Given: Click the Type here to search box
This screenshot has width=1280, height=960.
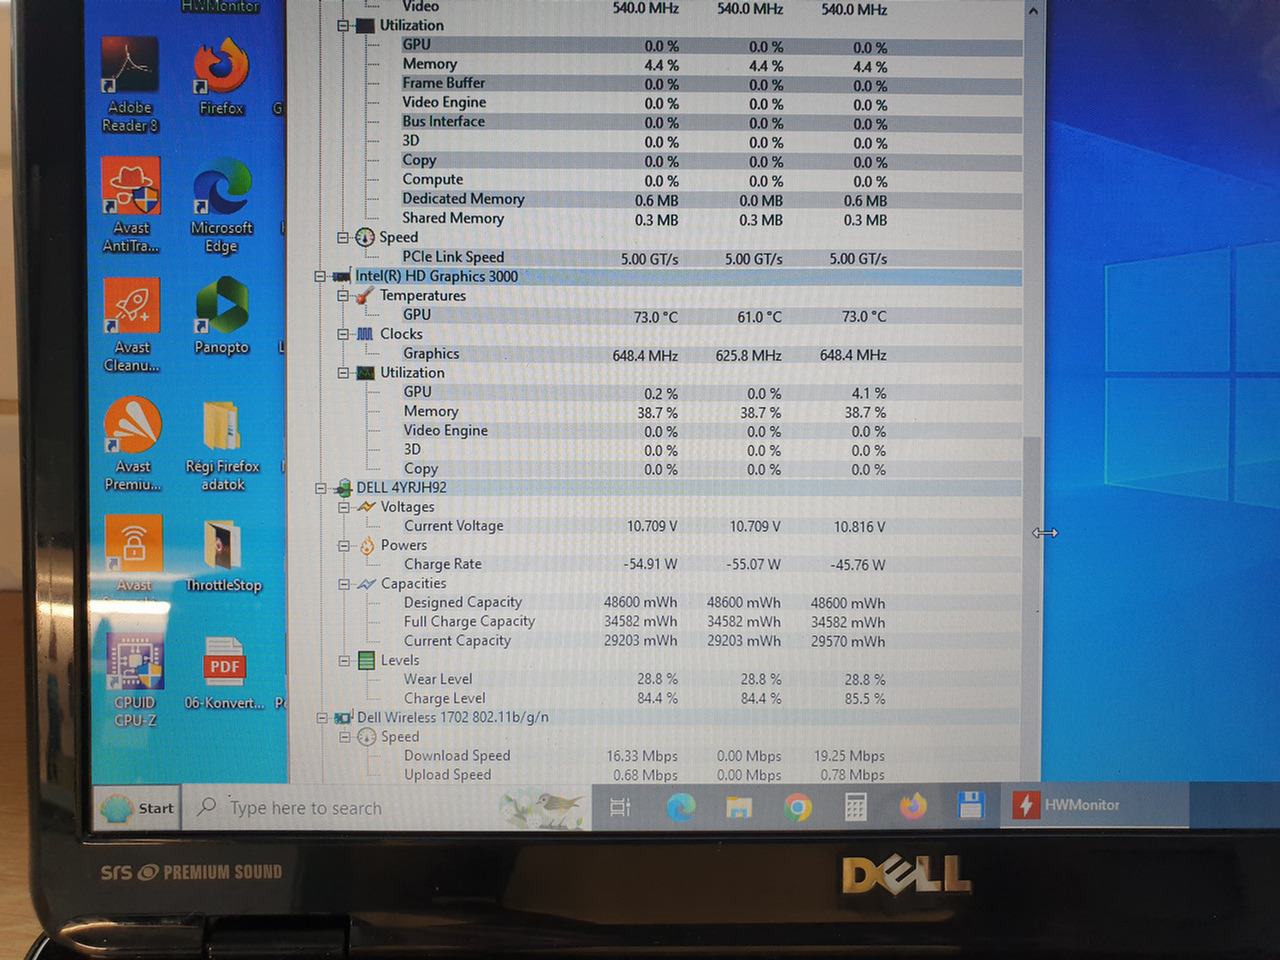Looking at the screenshot, I should coord(386,808).
